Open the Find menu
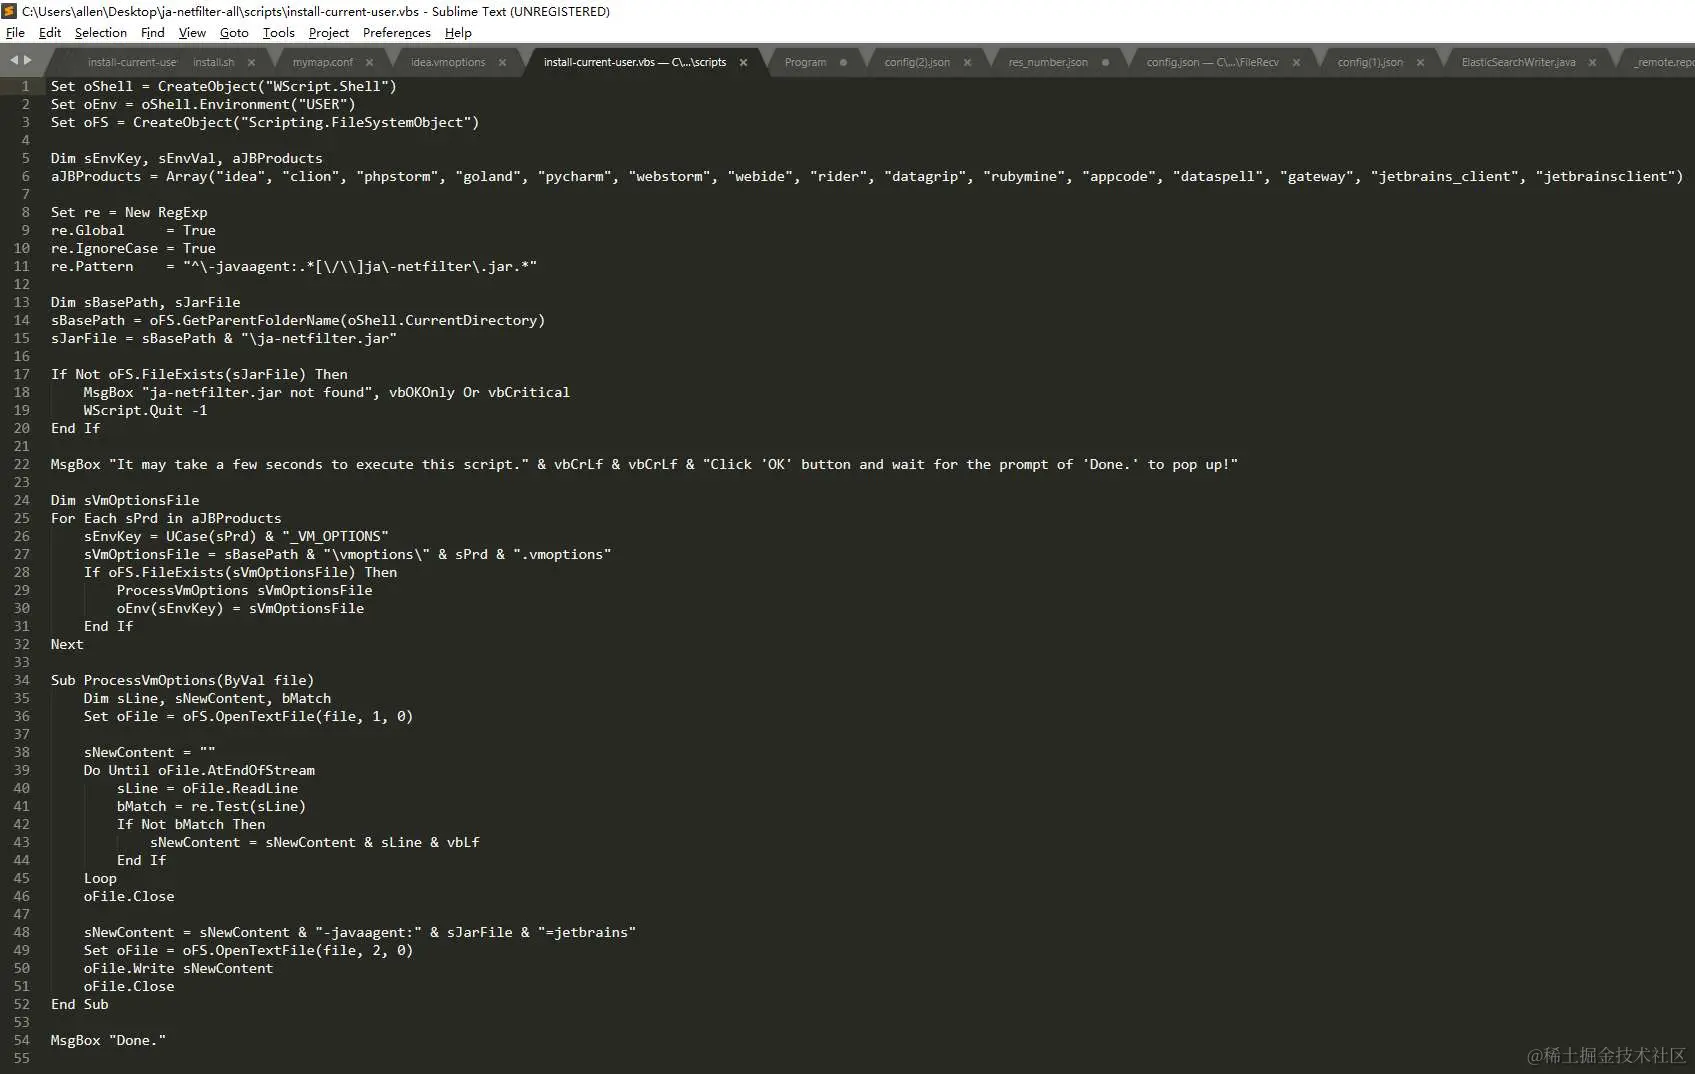The width and height of the screenshot is (1695, 1074). 153,33
